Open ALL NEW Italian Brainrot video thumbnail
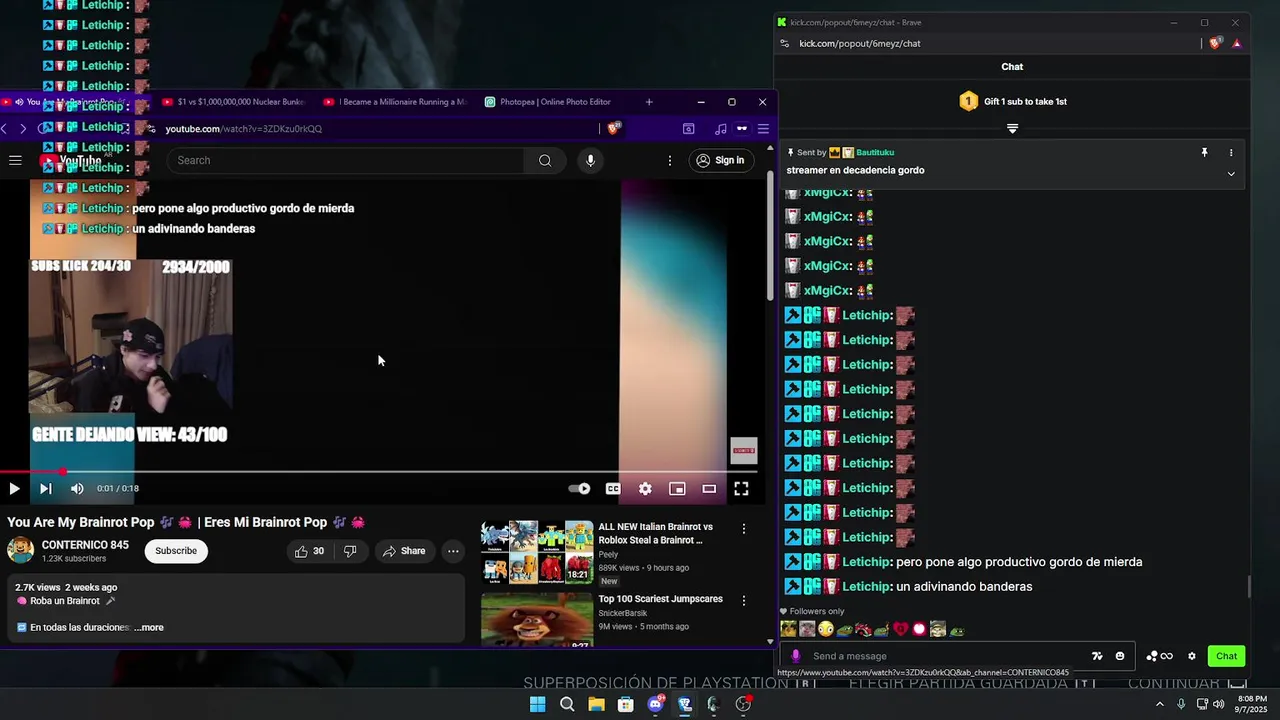 point(537,551)
